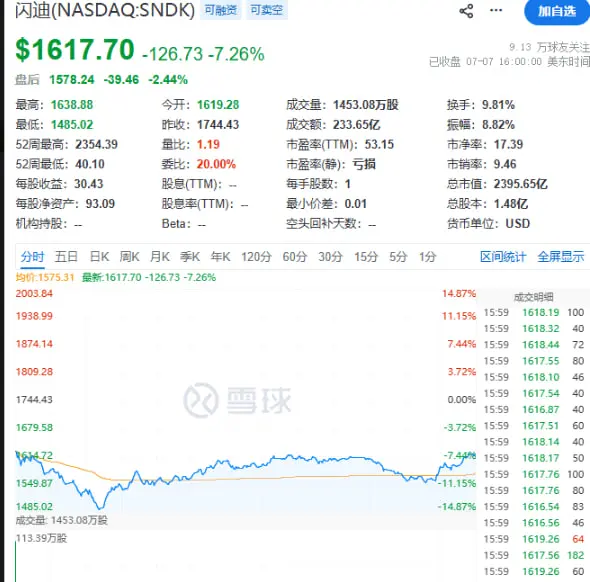Click the 加自选 button
590x582 pixels.
click(557, 11)
